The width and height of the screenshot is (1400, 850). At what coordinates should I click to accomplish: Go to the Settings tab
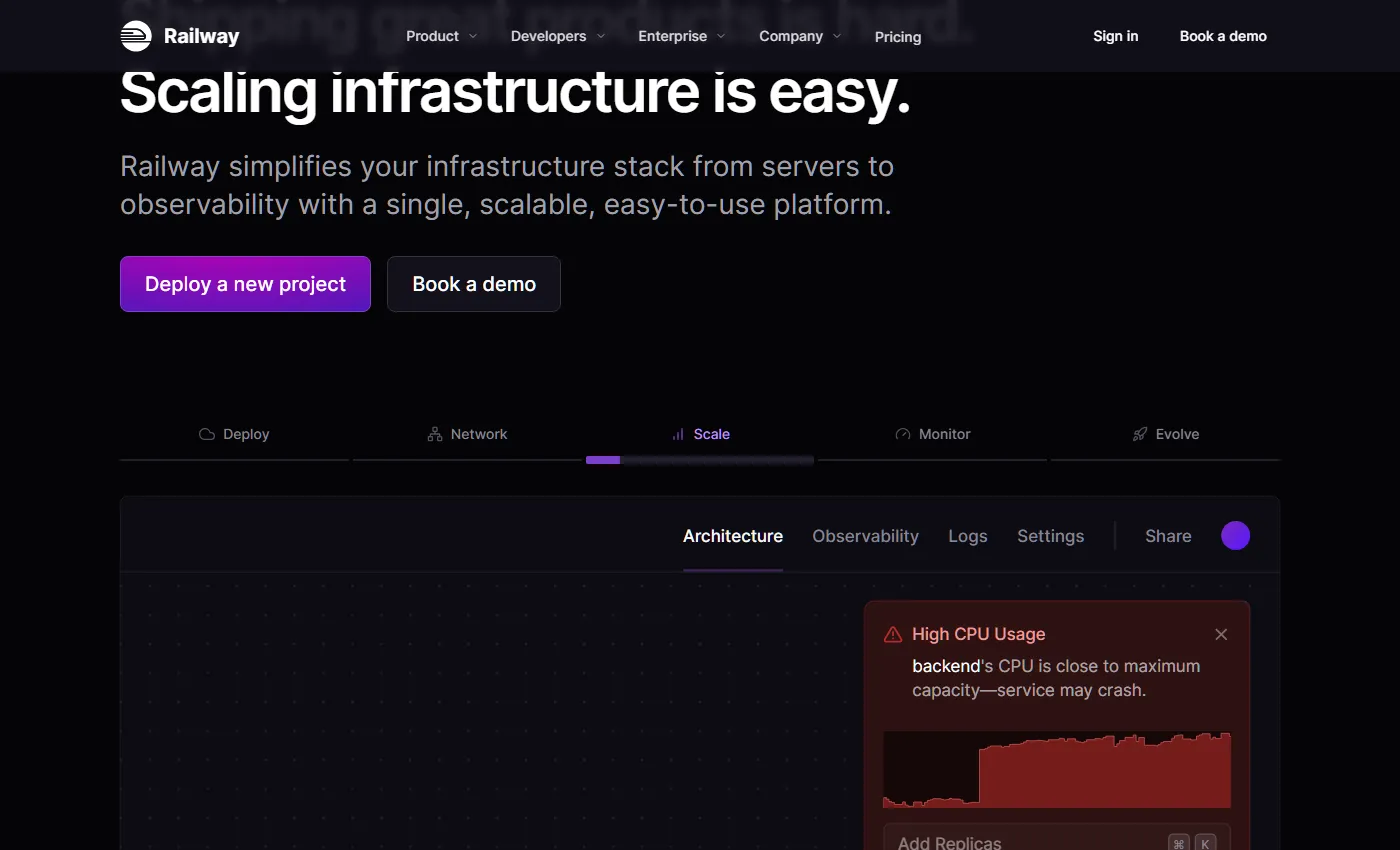pyautogui.click(x=1050, y=536)
